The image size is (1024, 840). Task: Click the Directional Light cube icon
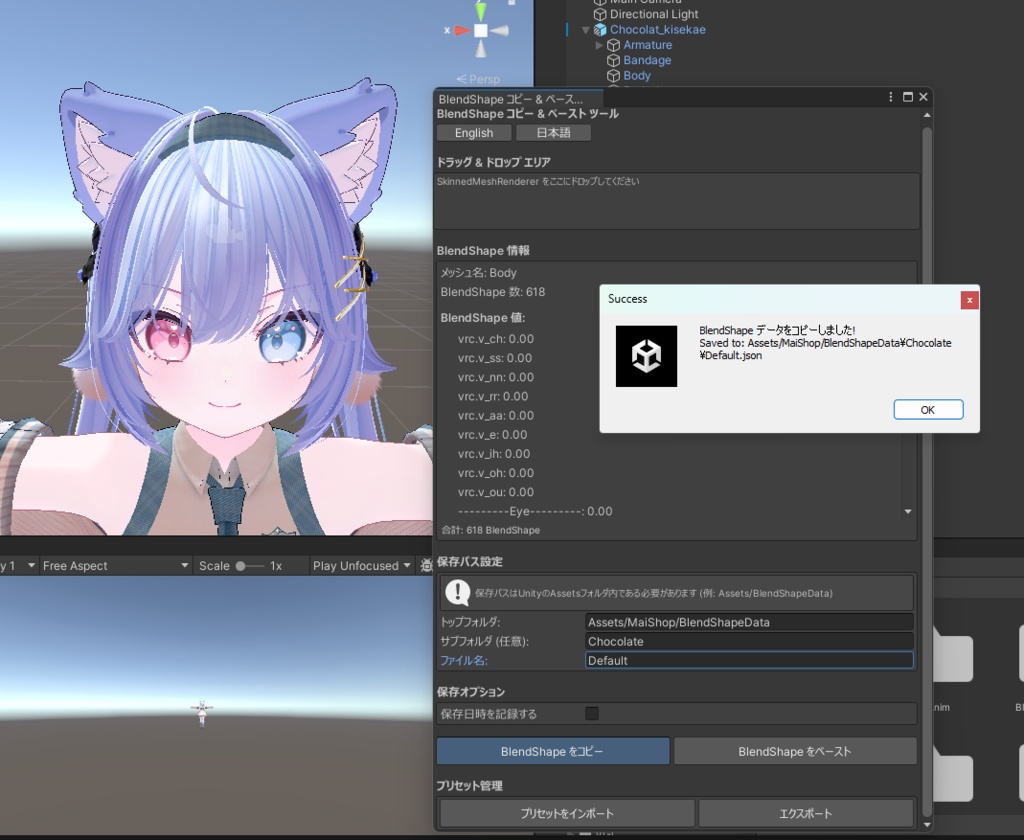tap(601, 14)
